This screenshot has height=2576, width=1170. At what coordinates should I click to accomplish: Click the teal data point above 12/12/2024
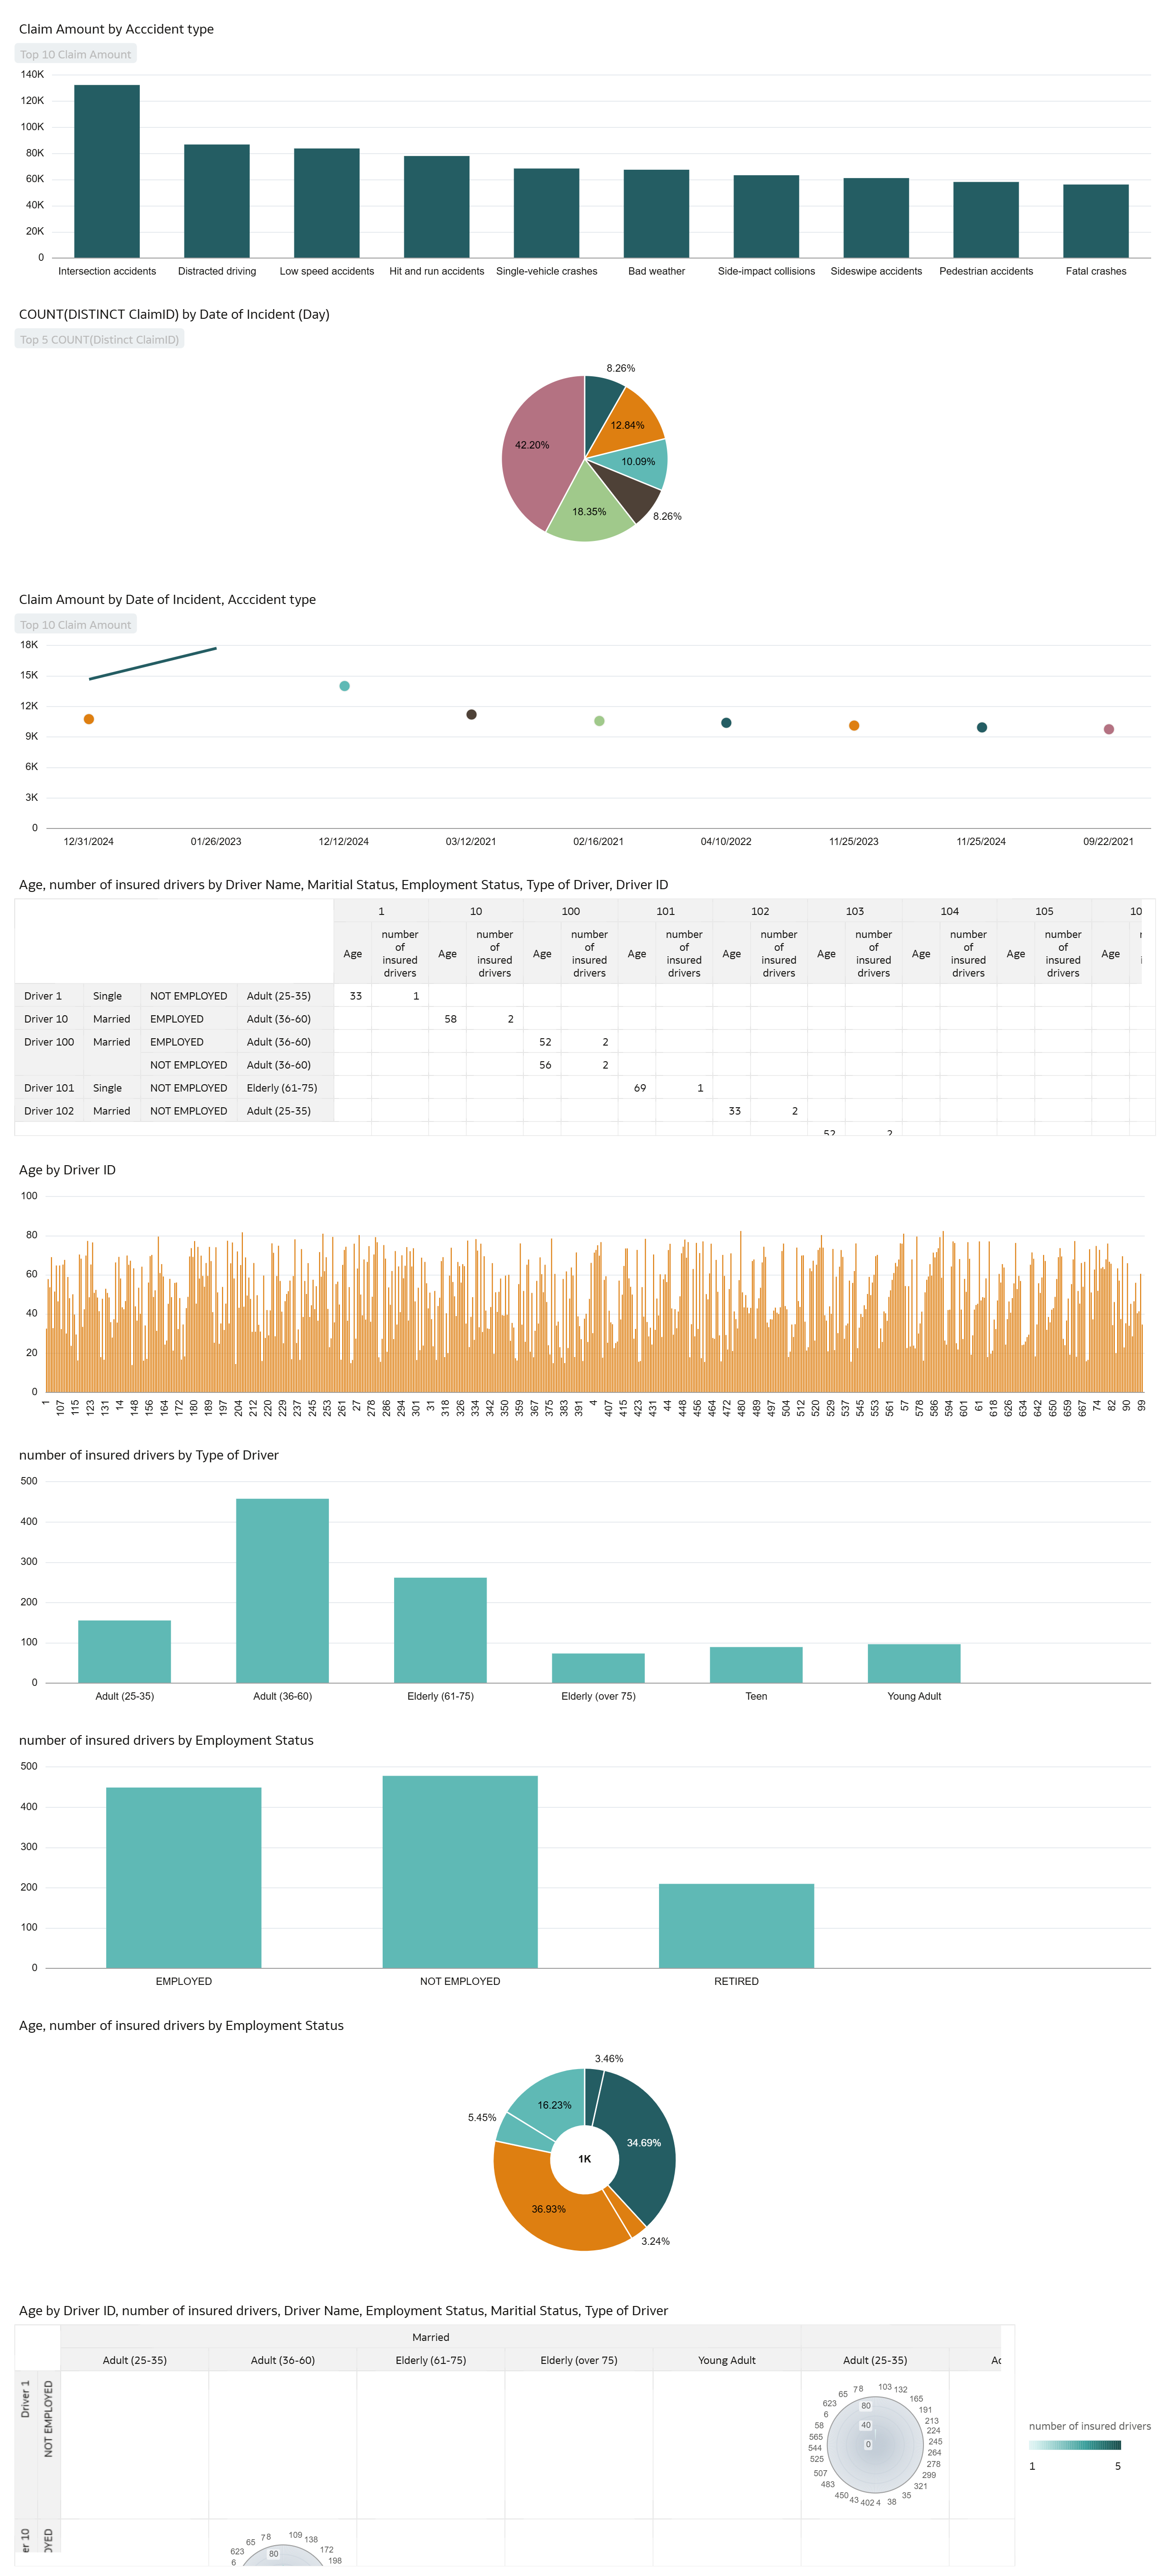tap(344, 686)
